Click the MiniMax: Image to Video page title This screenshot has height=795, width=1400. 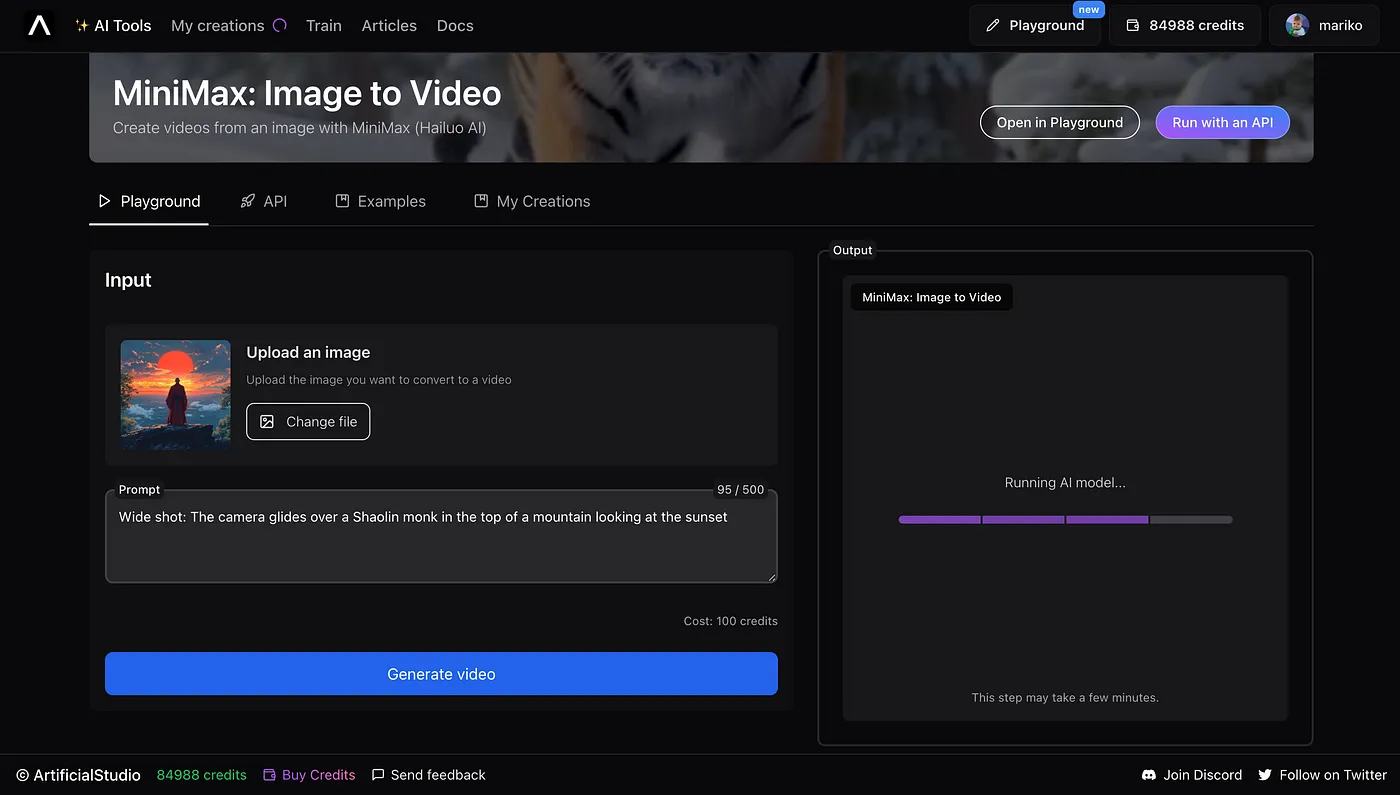[307, 93]
